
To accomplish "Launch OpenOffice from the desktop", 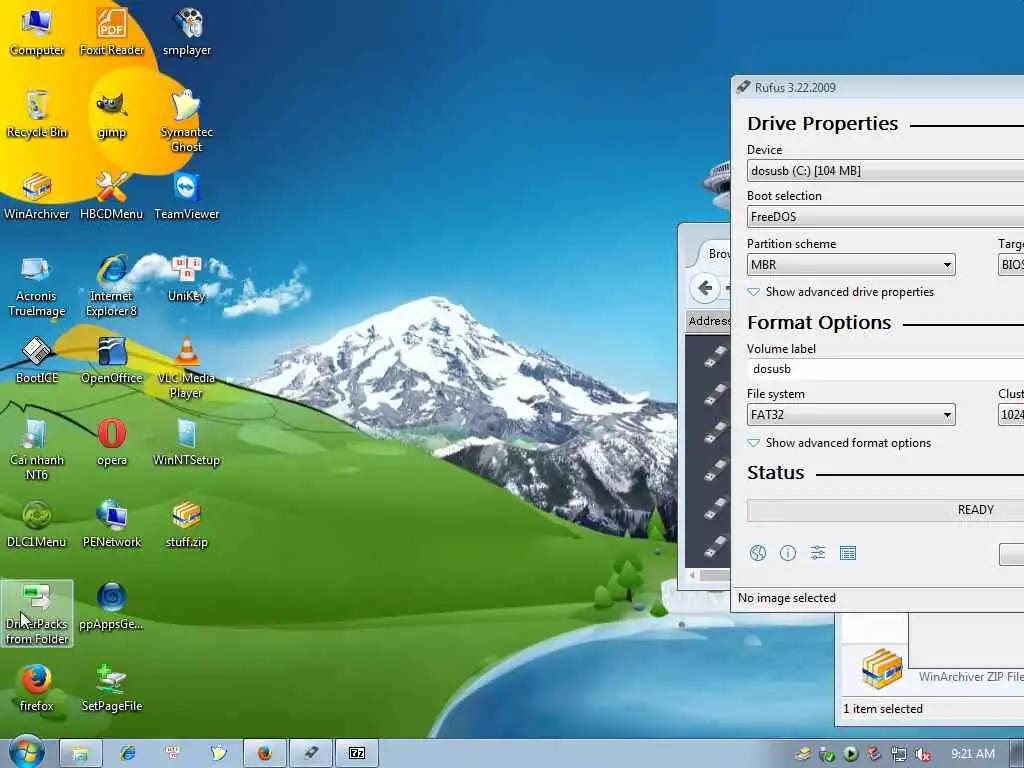I will point(112,360).
